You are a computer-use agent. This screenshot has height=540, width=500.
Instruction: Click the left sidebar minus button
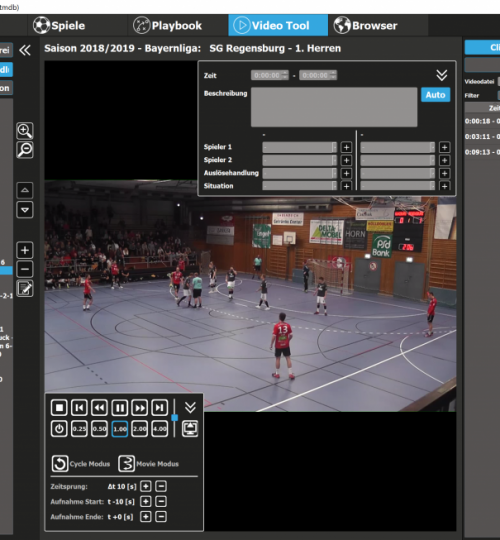pos(25,269)
